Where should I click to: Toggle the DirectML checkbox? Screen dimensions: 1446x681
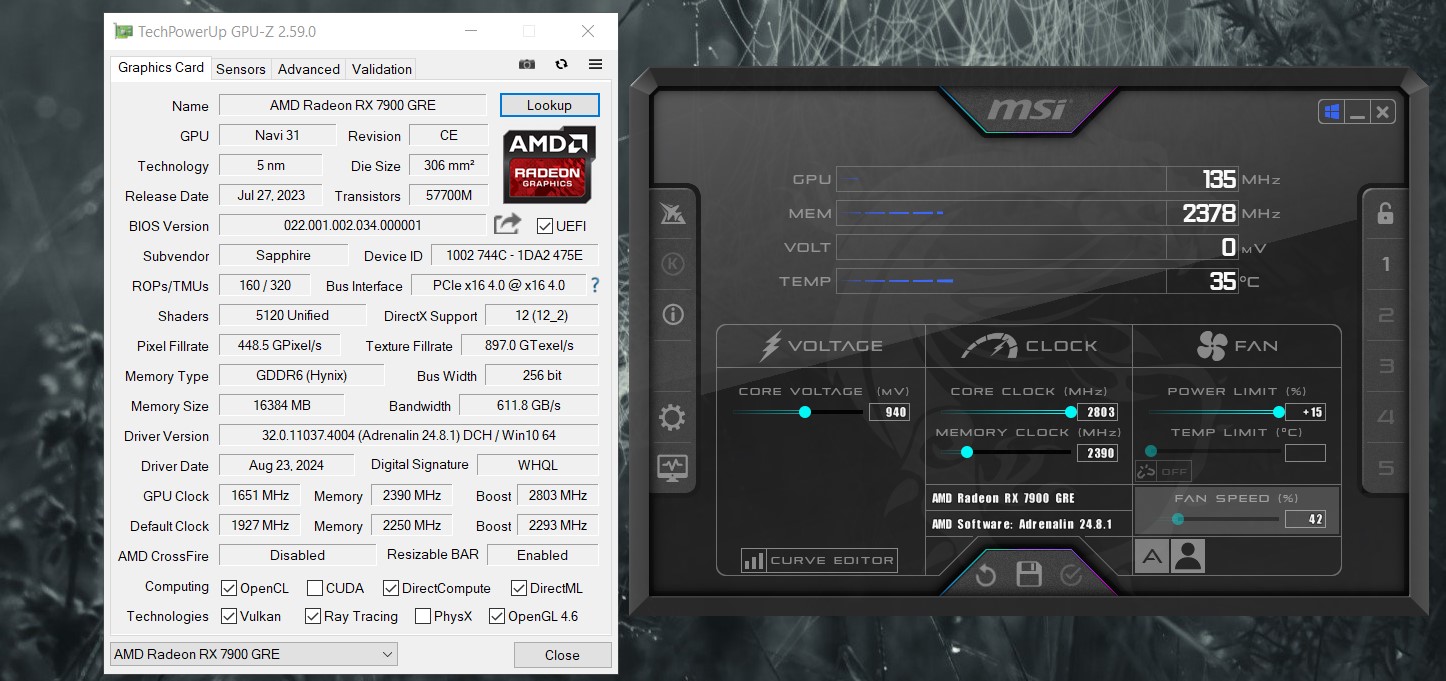519,588
